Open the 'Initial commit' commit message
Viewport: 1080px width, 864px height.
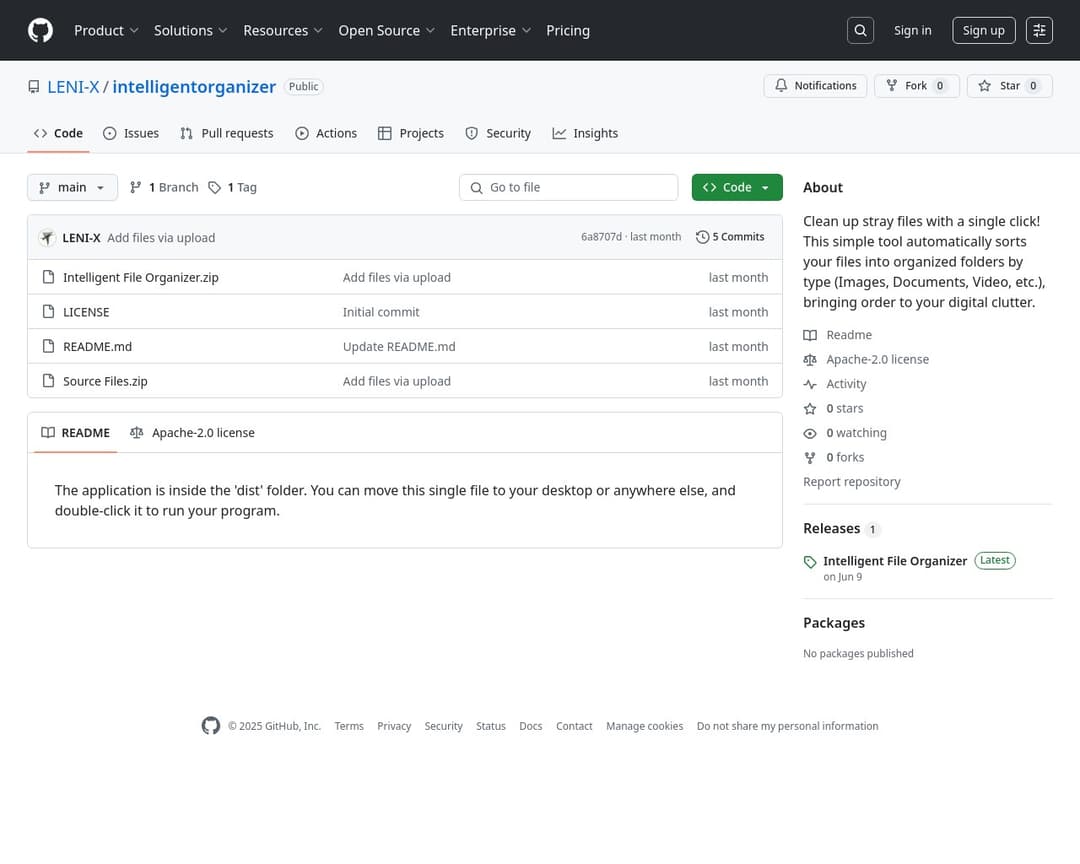(x=381, y=311)
